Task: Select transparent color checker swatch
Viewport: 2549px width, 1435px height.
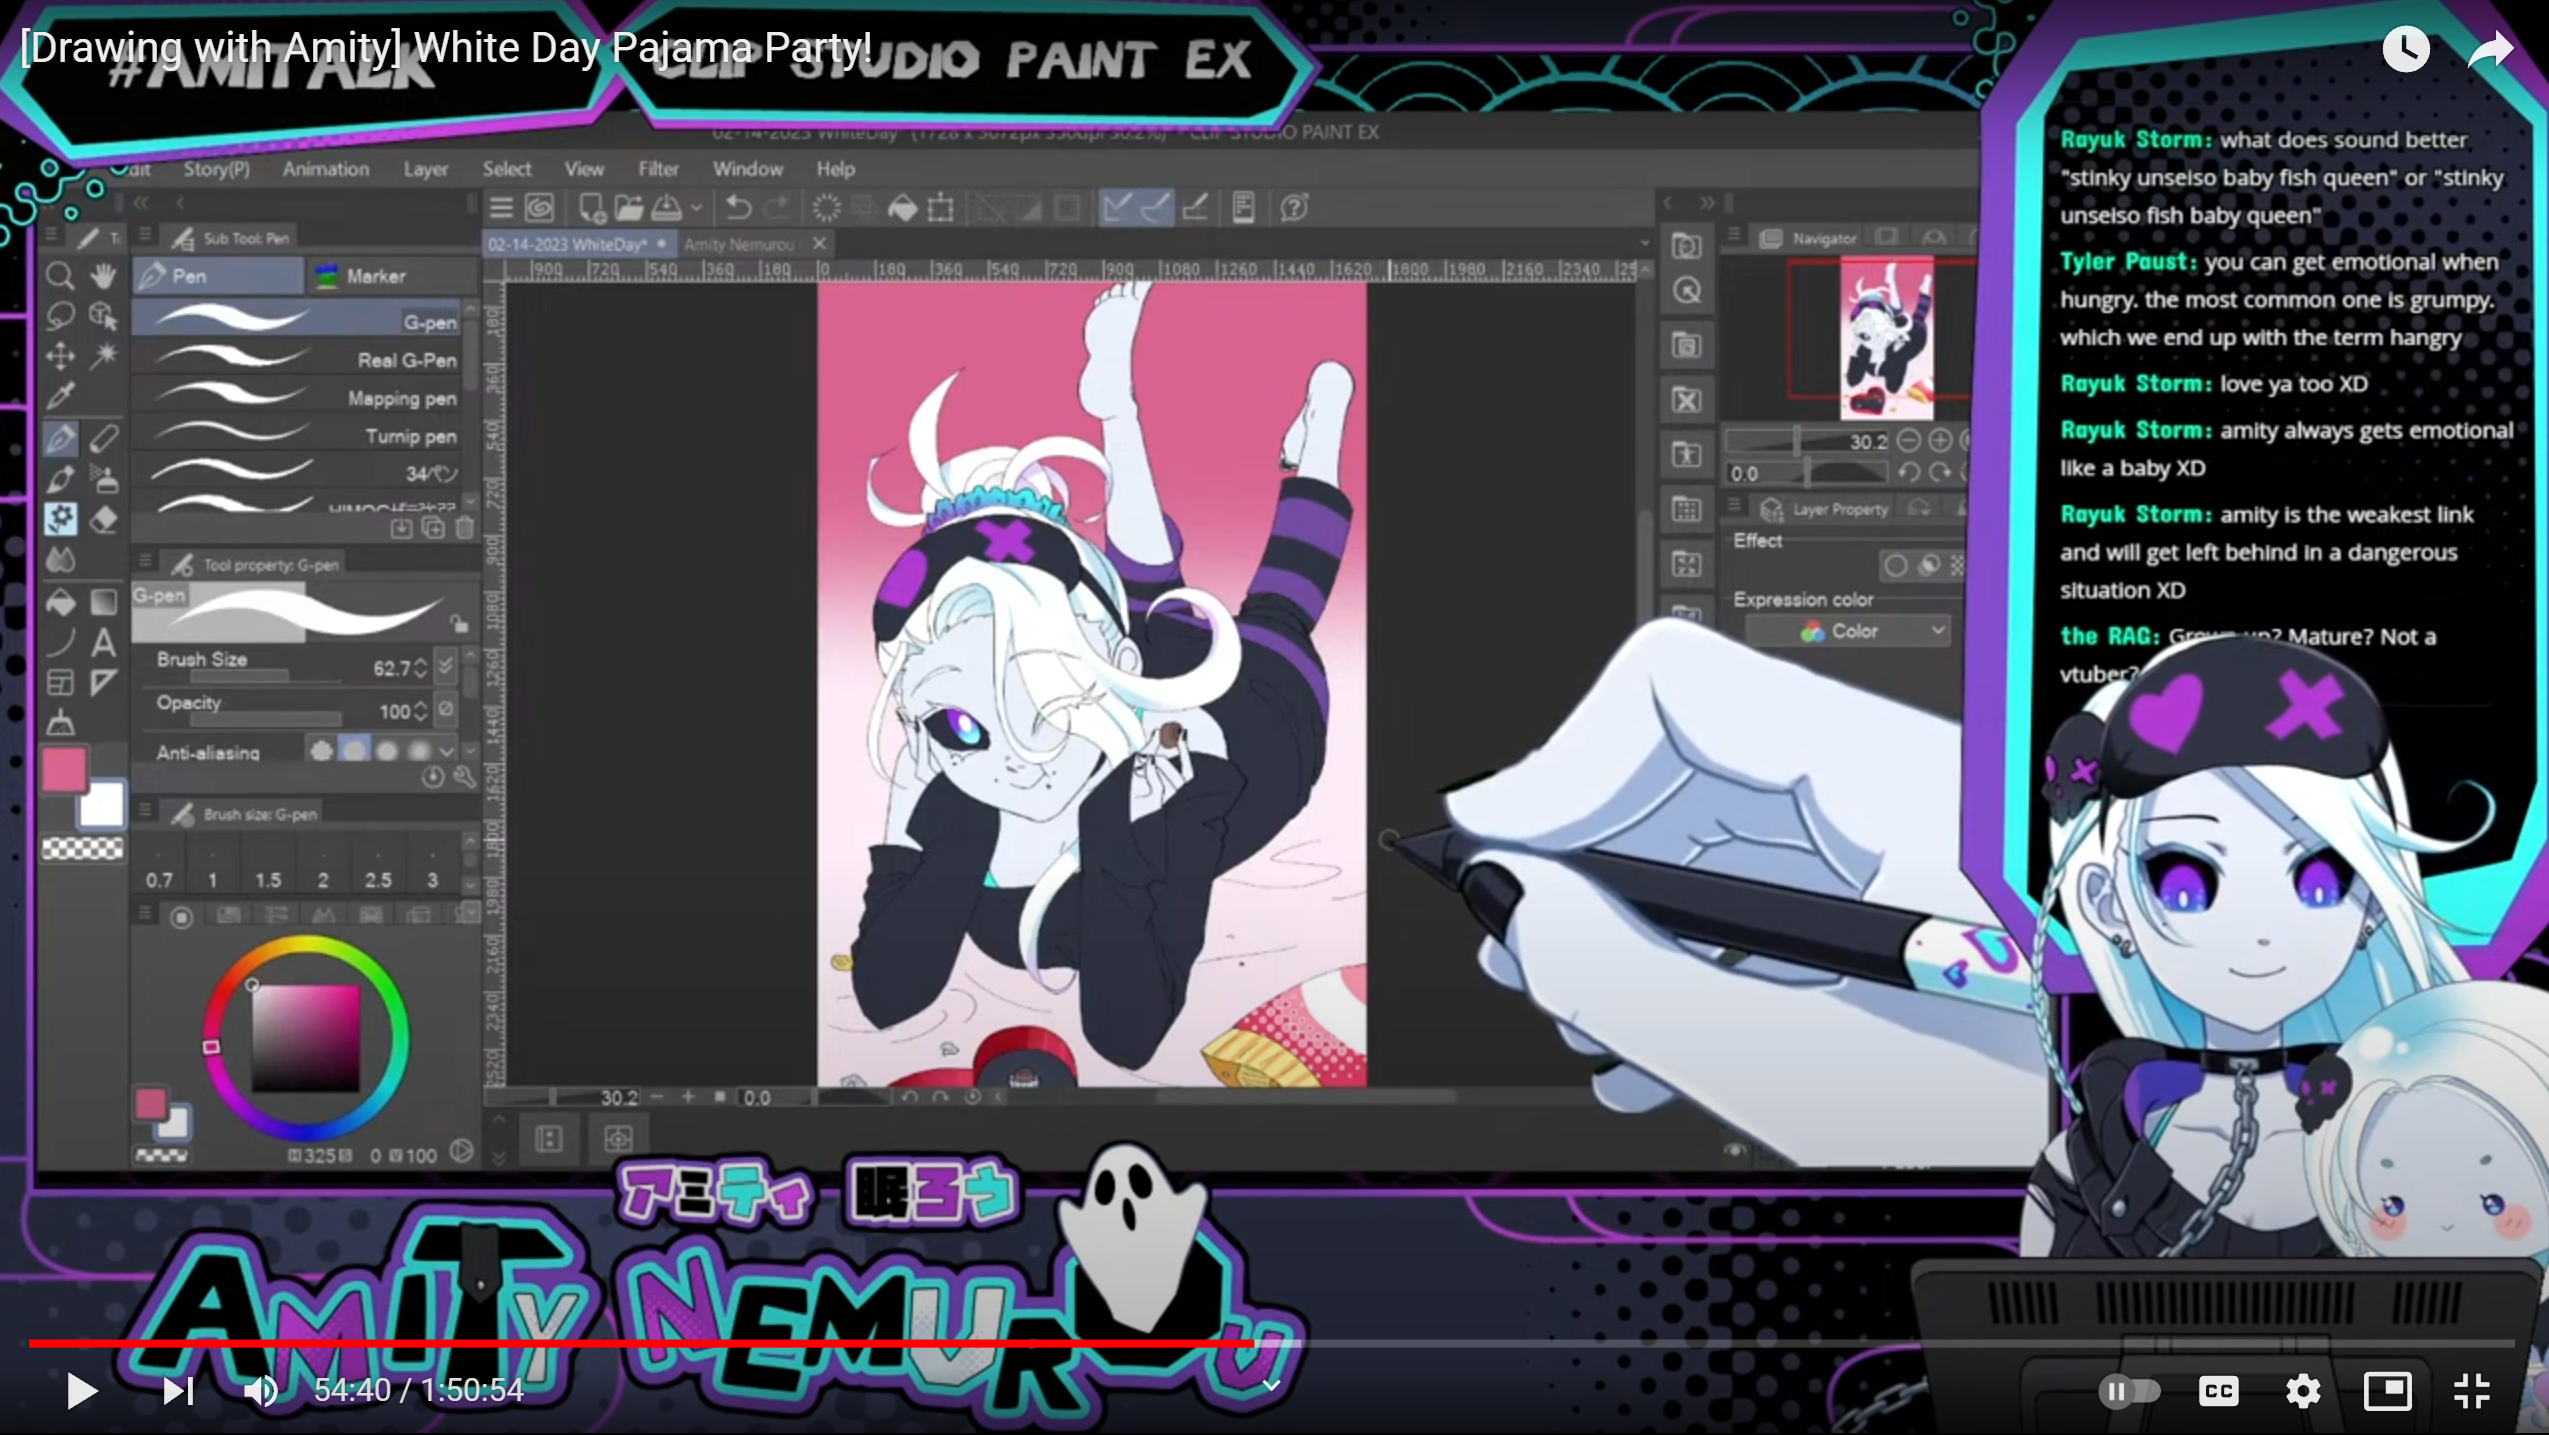Action: (82, 849)
